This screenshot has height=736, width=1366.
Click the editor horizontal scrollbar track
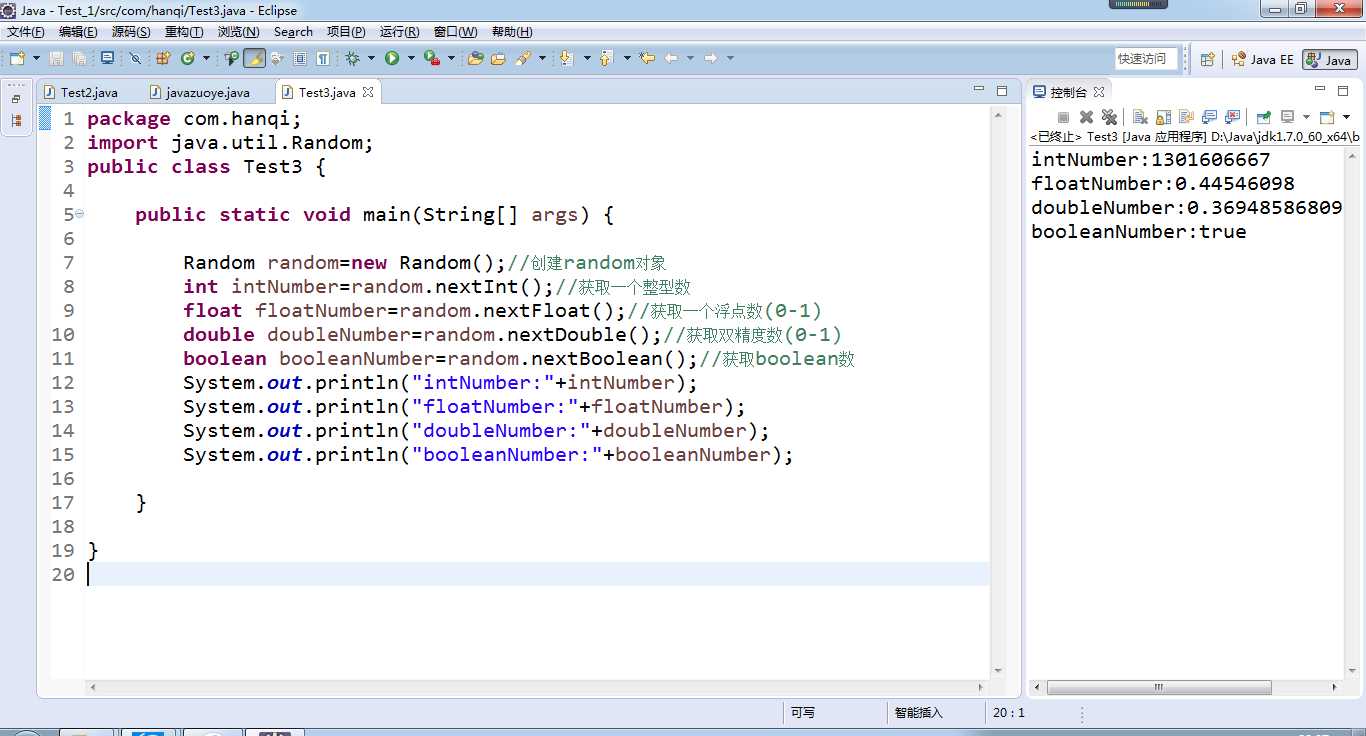536,688
